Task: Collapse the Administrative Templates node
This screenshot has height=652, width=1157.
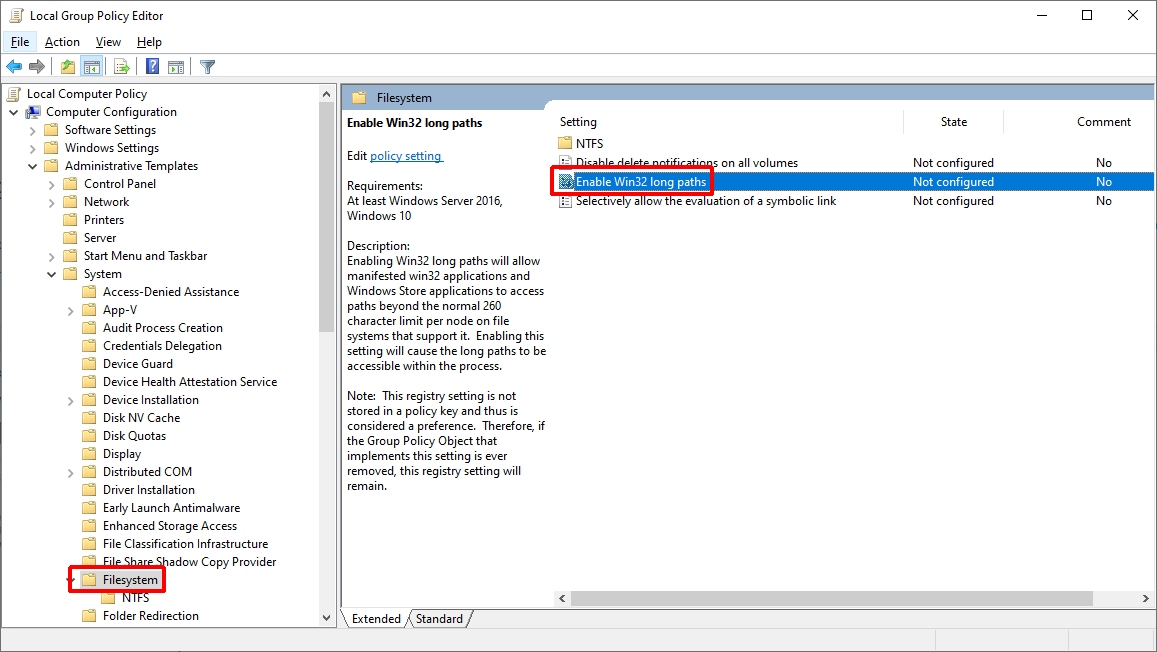Action: (33, 166)
